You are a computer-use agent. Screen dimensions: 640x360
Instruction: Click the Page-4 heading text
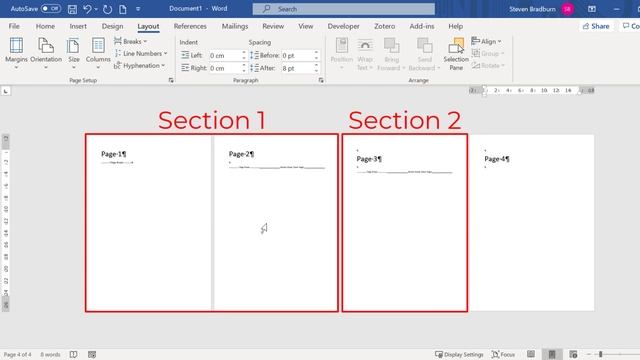point(497,159)
